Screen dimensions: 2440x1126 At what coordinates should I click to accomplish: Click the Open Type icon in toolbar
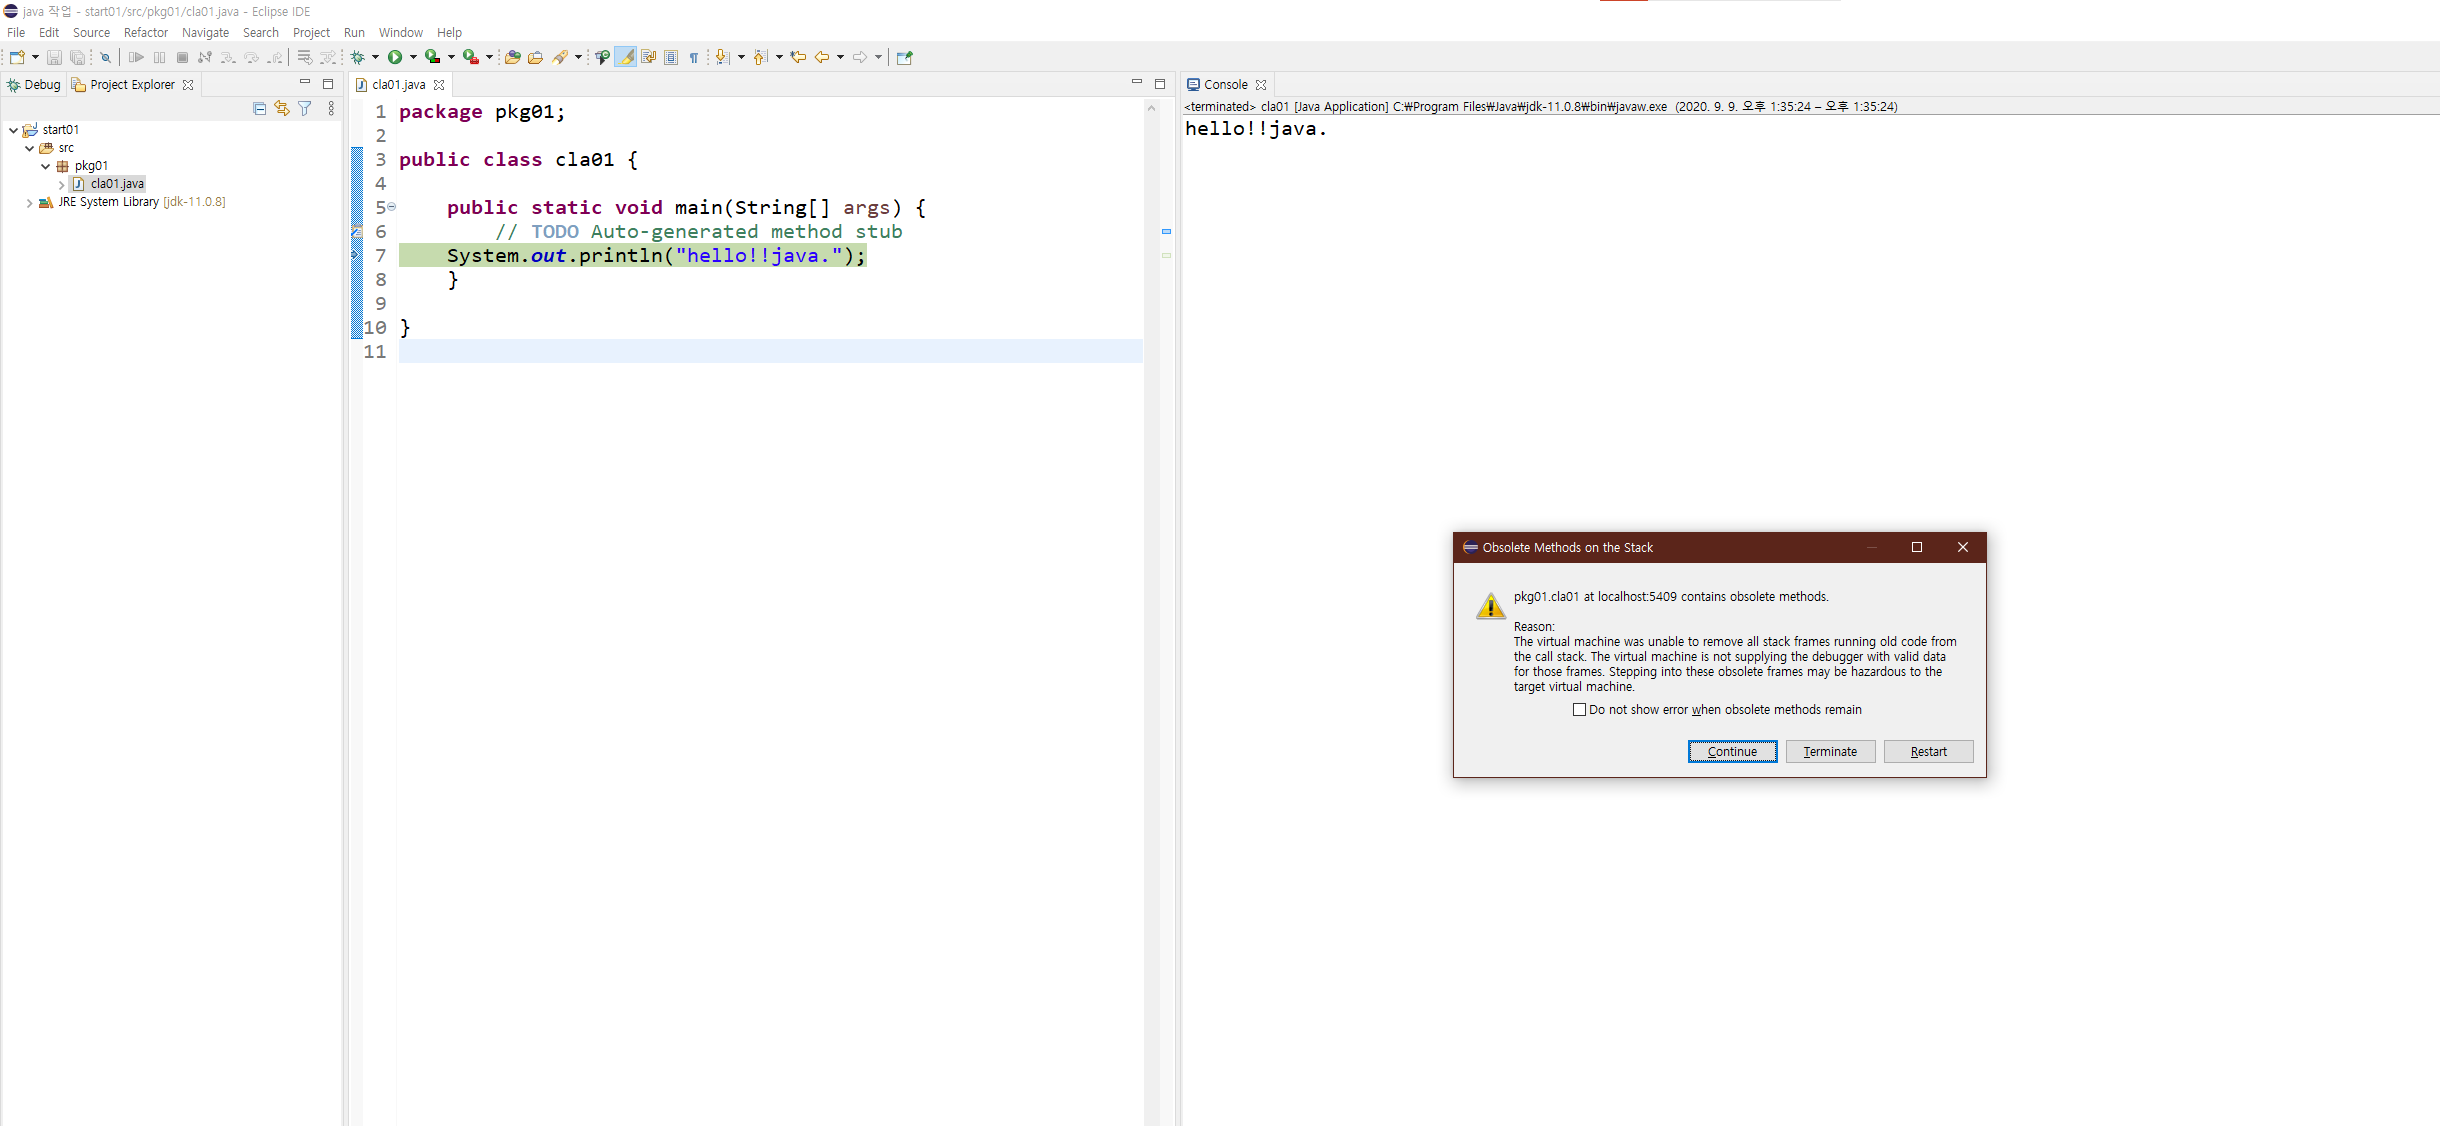[512, 57]
